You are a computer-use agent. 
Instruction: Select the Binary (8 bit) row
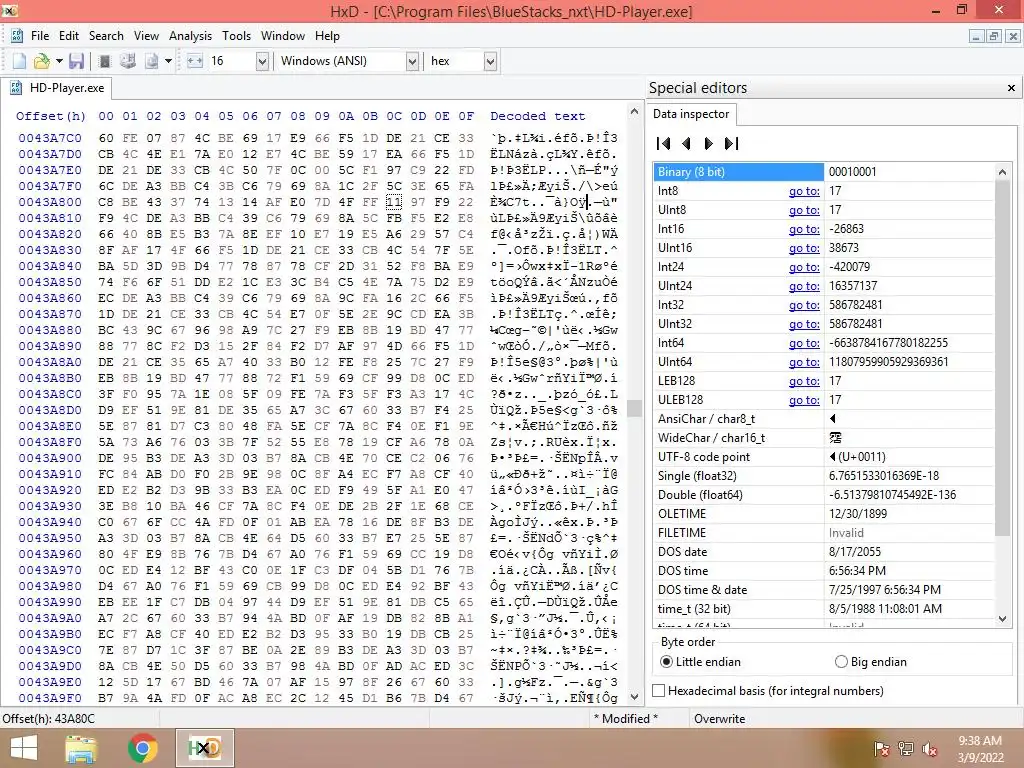824,172
